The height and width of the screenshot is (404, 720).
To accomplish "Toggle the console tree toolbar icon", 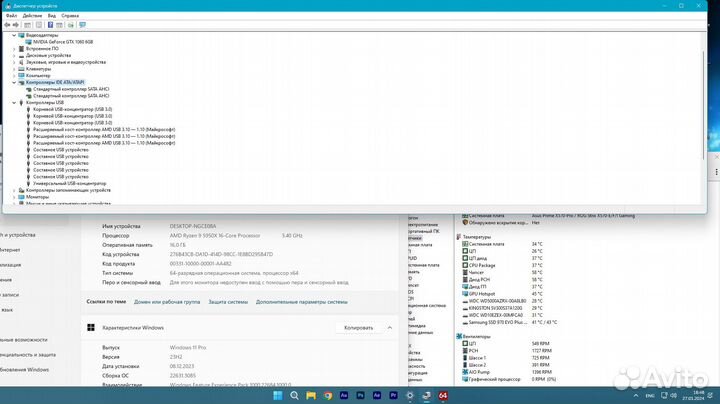I will coord(28,25).
